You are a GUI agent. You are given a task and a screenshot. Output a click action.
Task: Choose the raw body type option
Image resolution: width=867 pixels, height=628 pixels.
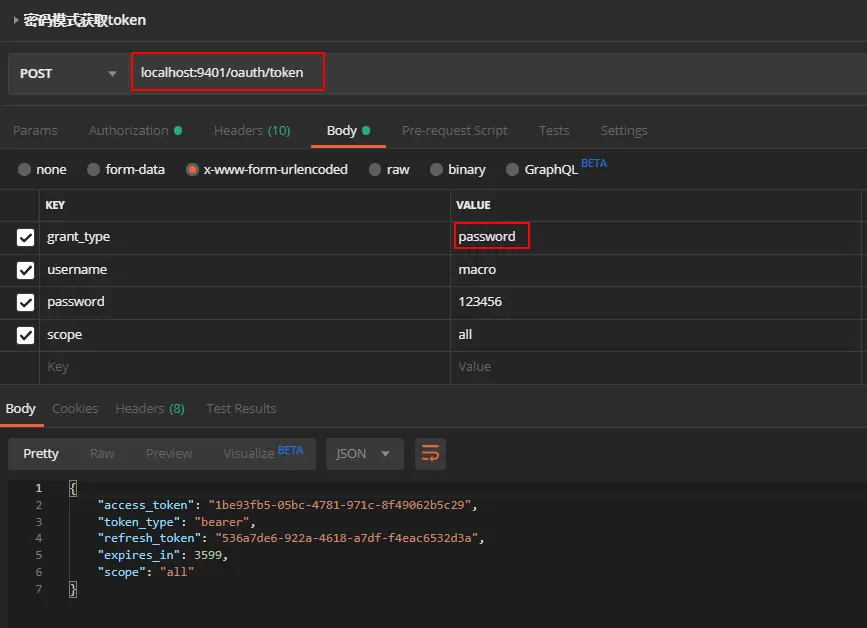pyautogui.click(x=375, y=170)
